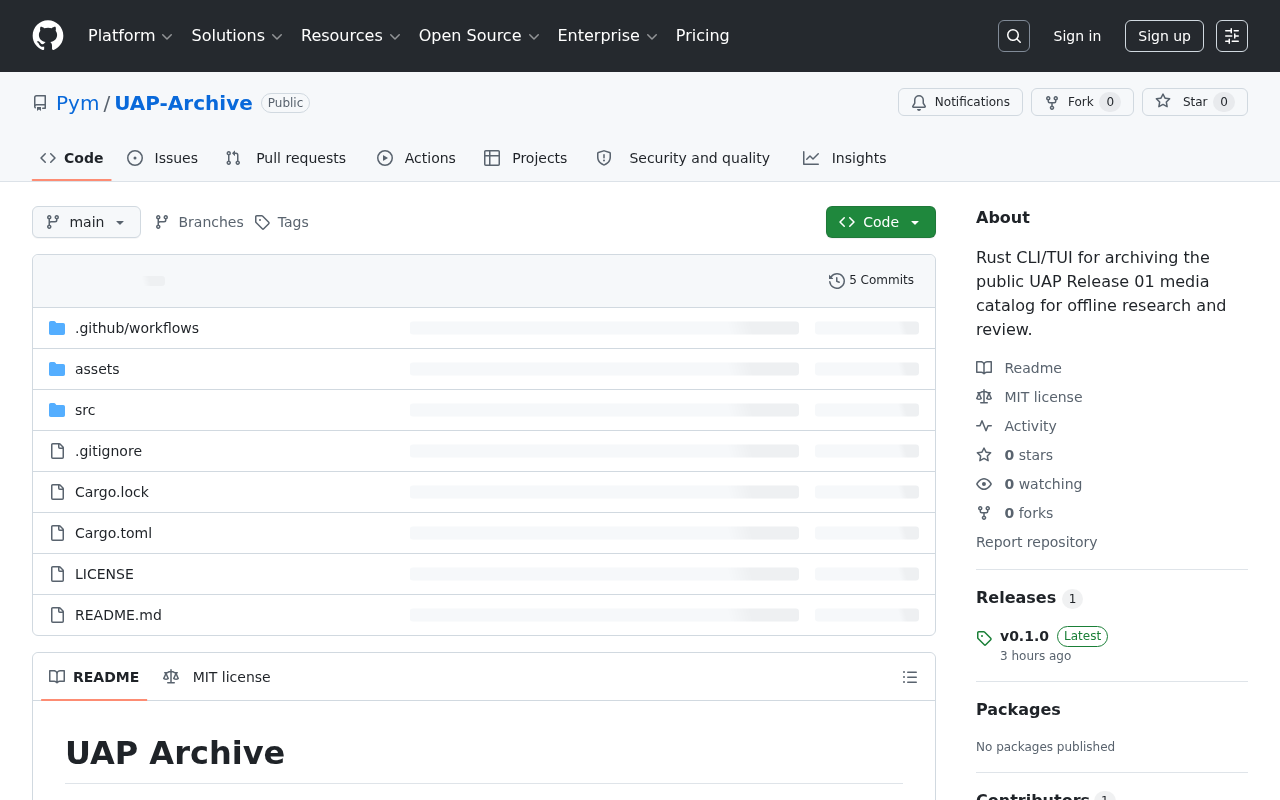Click the LICENSE file icon
Screen dimensions: 1280x800
57,574
